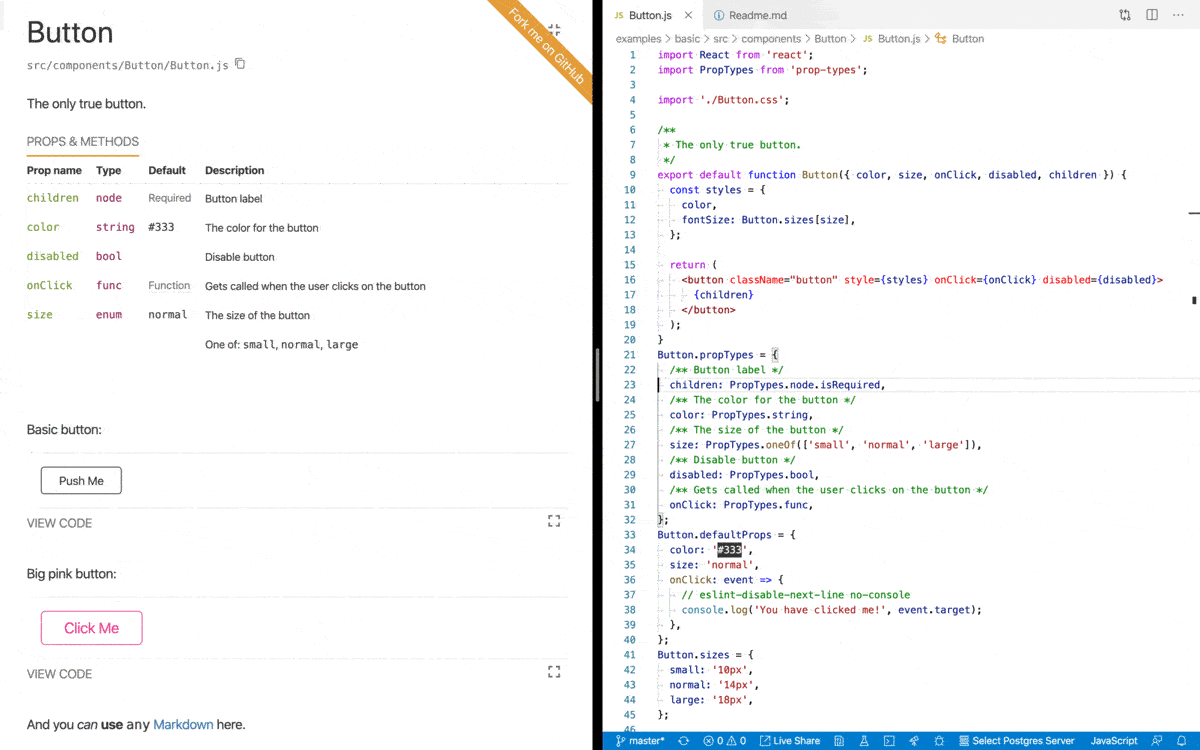Click Select Postgres Server in the status bar
The height and width of the screenshot is (750, 1200).
[1016, 740]
